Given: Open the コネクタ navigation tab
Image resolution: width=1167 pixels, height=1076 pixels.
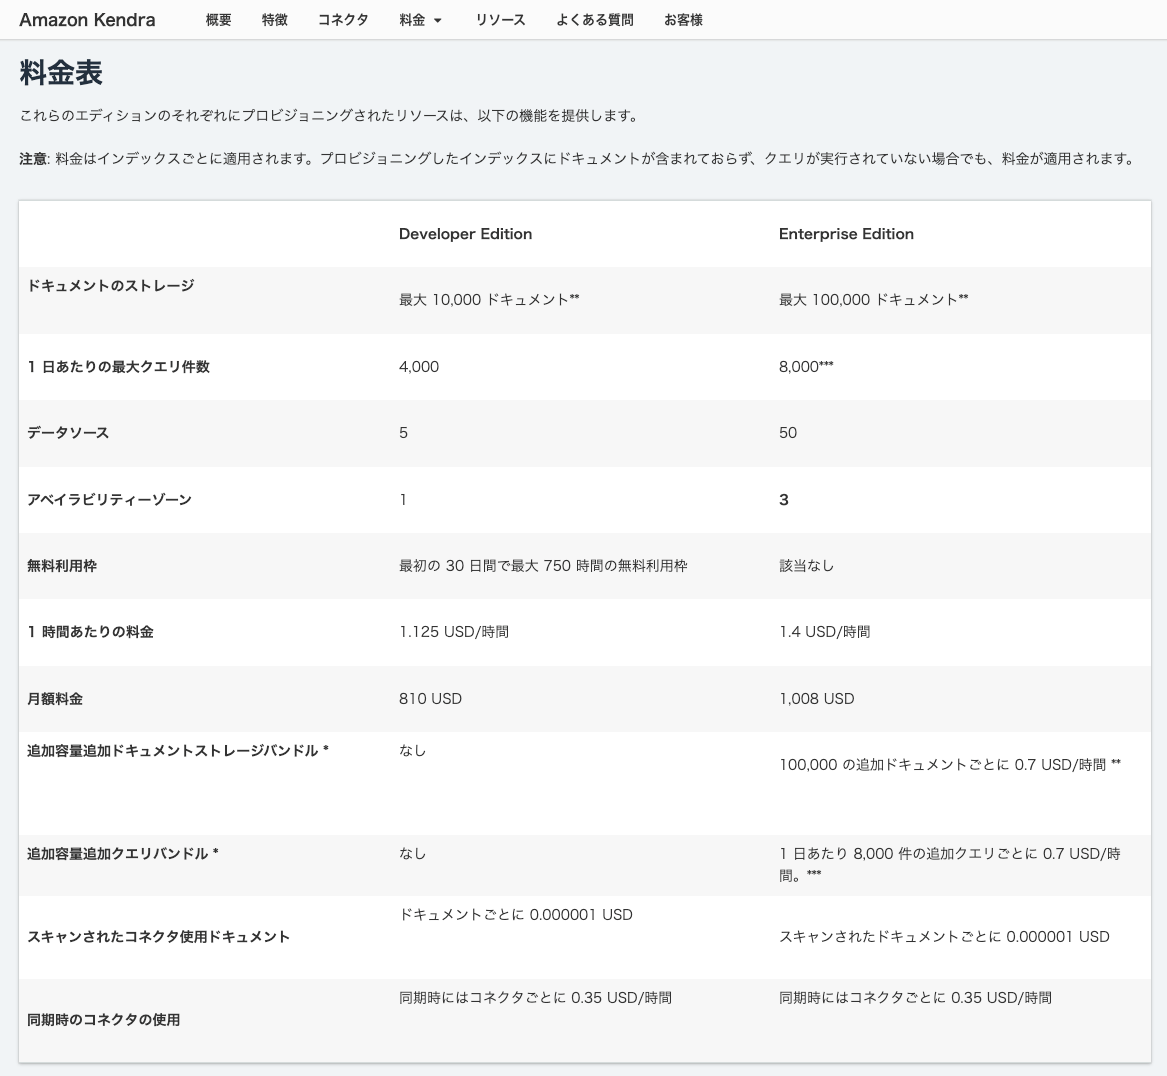Looking at the screenshot, I should click(x=343, y=20).
